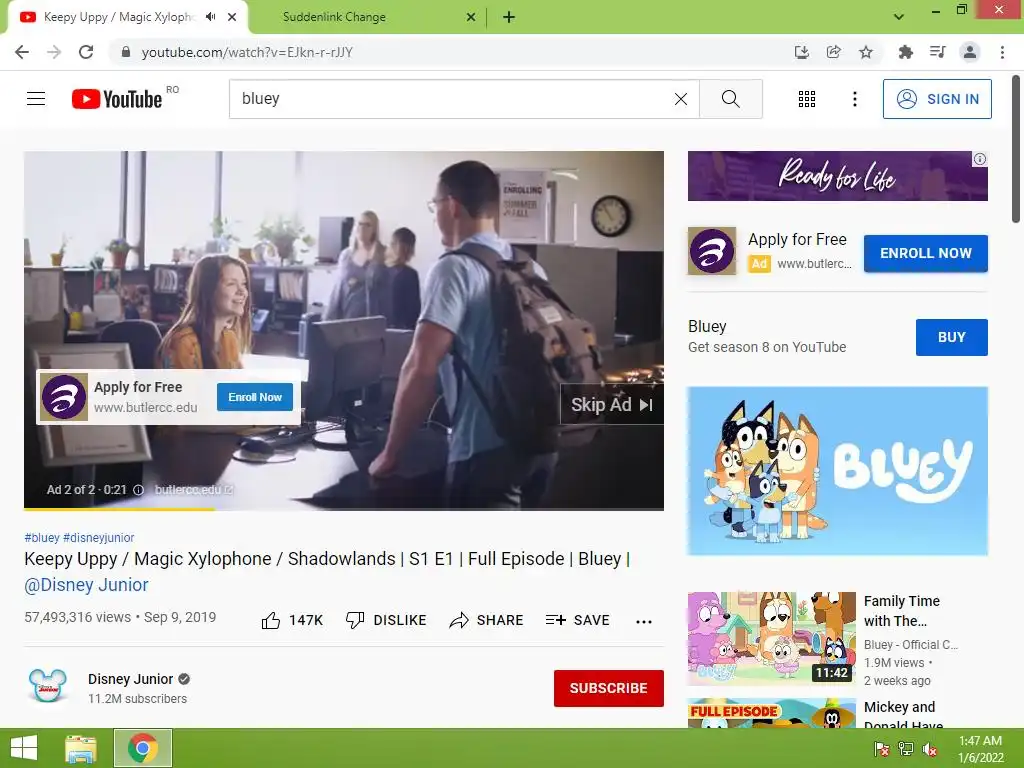1024x768 pixels.
Task: Open the YouTube hamburger guide menu
Action: click(x=36, y=99)
